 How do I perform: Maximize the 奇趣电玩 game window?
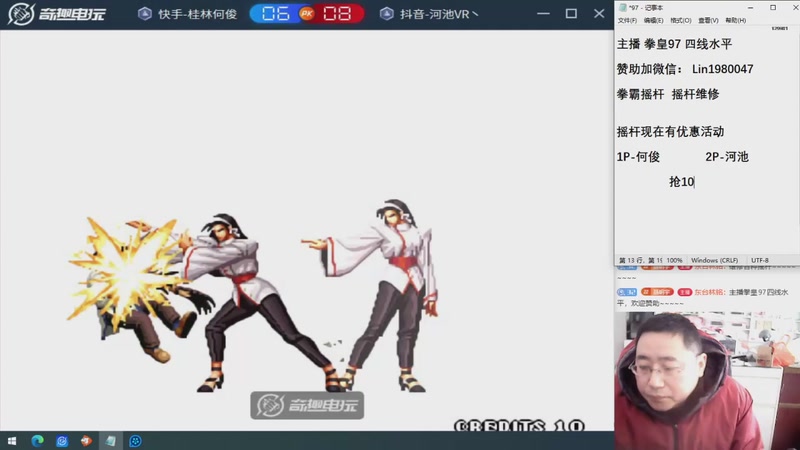571,14
